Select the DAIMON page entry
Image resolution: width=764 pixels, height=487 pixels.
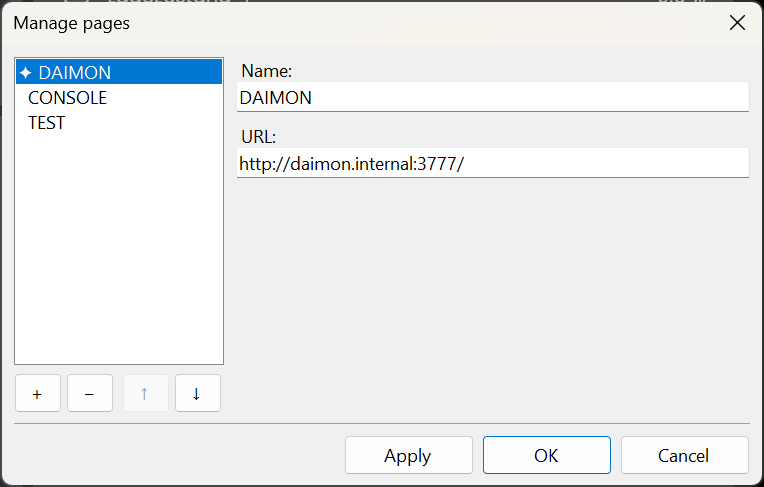click(75, 73)
